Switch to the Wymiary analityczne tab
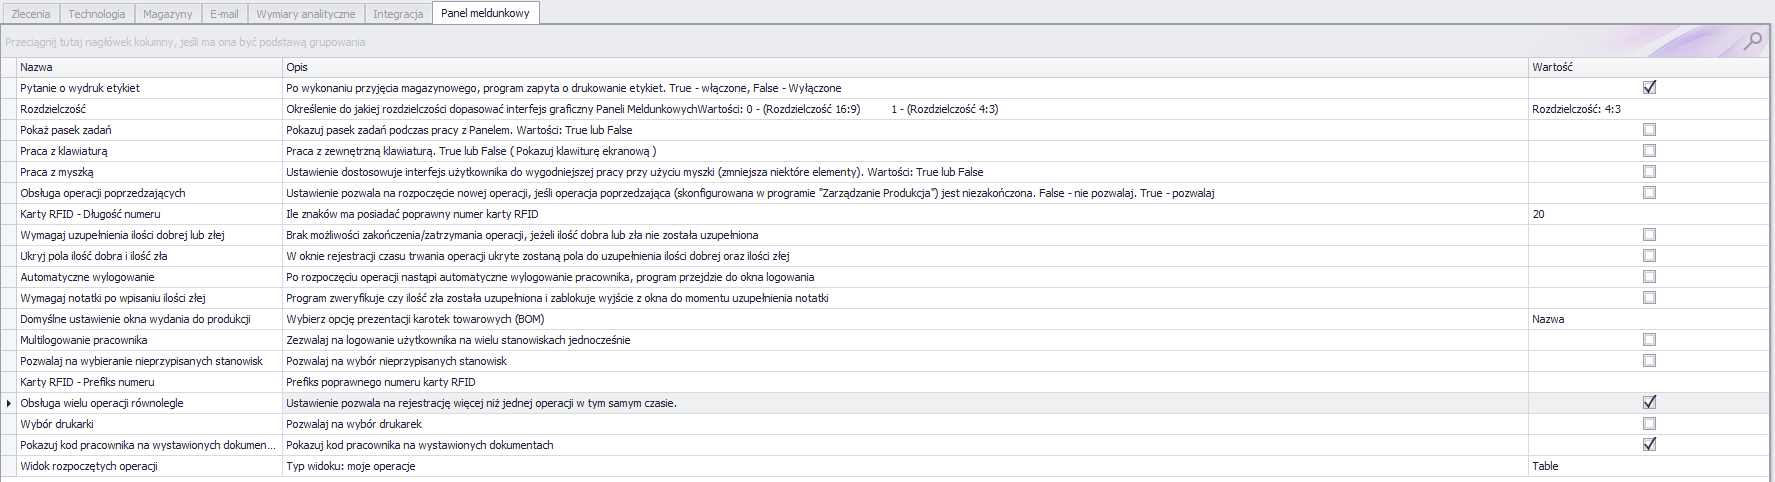The width and height of the screenshot is (1775, 482). click(x=305, y=14)
